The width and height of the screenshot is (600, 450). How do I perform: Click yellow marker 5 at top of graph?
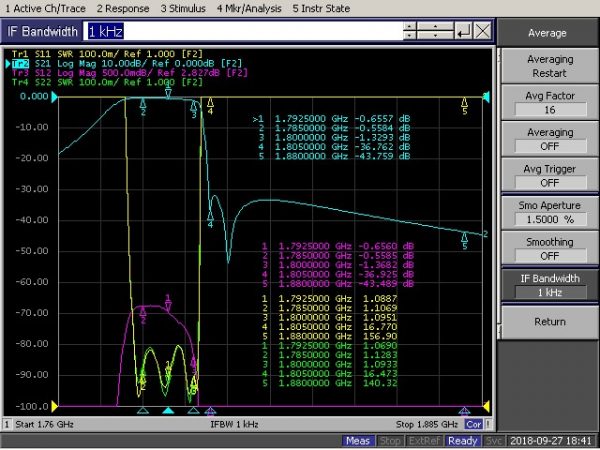[x=464, y=106]
